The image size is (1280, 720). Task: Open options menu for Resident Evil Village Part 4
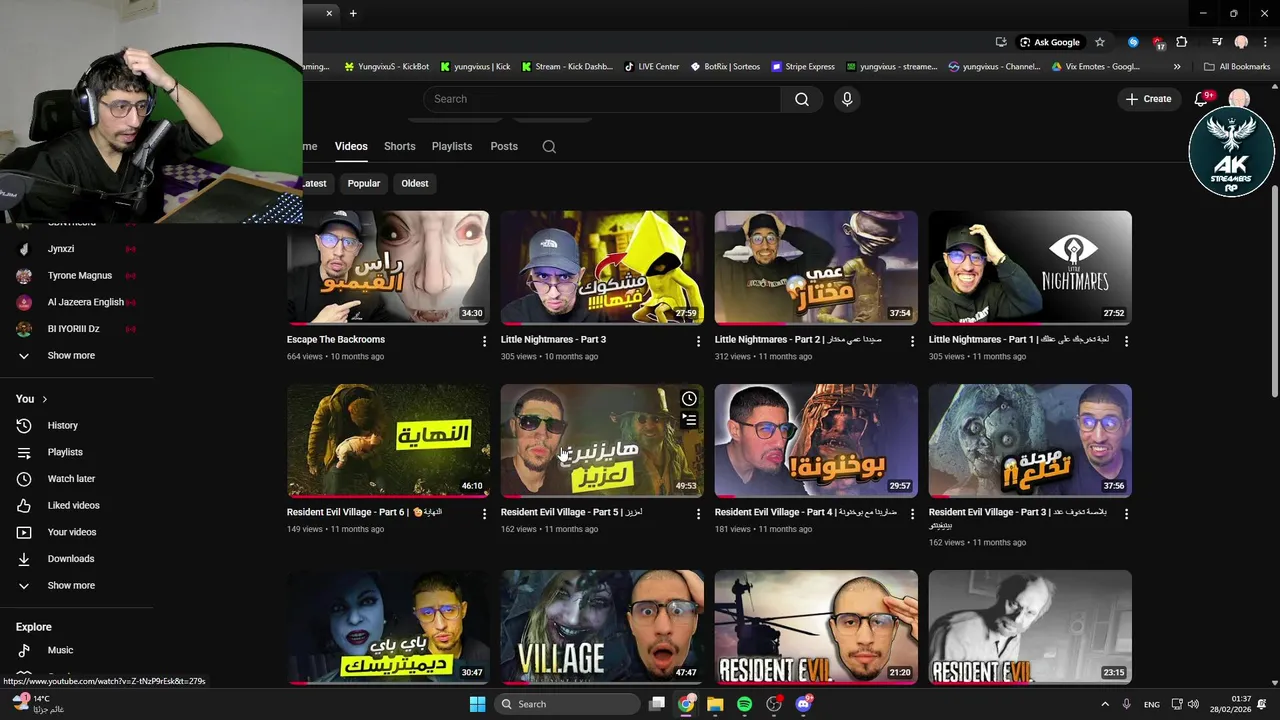912,514
